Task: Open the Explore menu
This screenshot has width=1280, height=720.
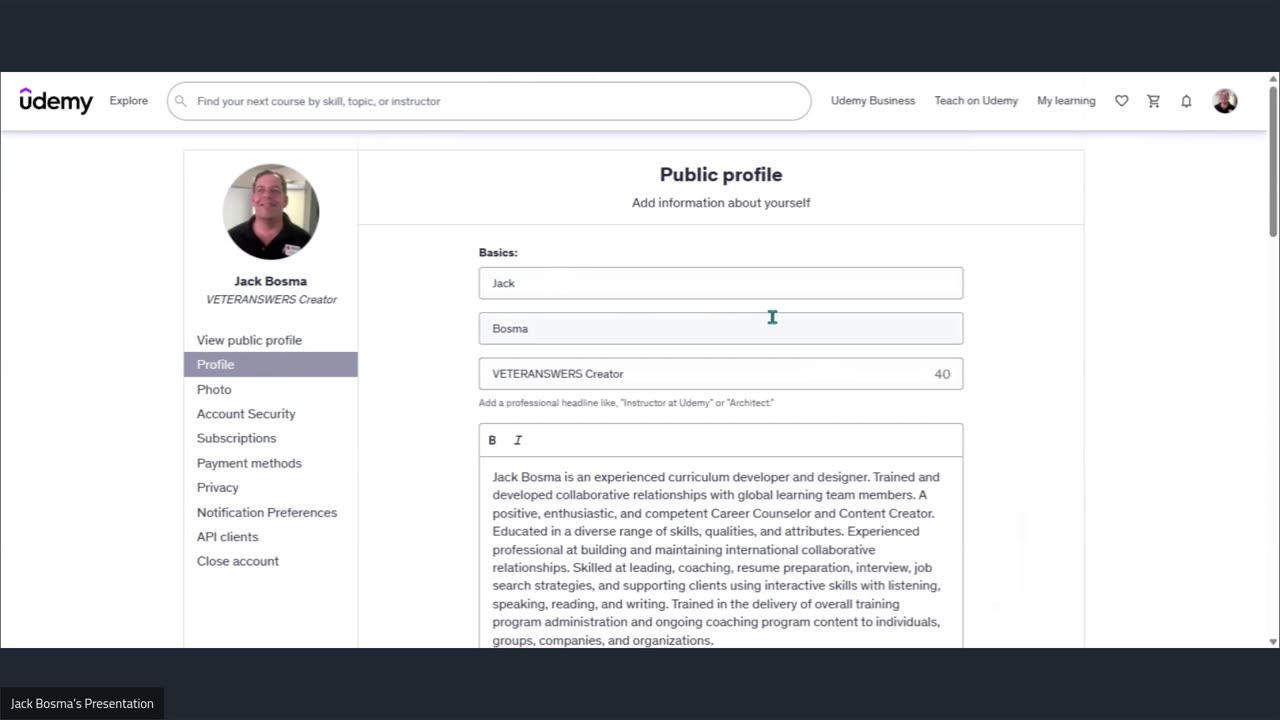Action: point(129,101)
